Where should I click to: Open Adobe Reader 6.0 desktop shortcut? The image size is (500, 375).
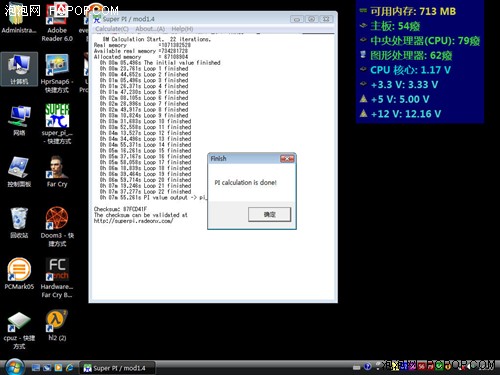coord(57,22)
